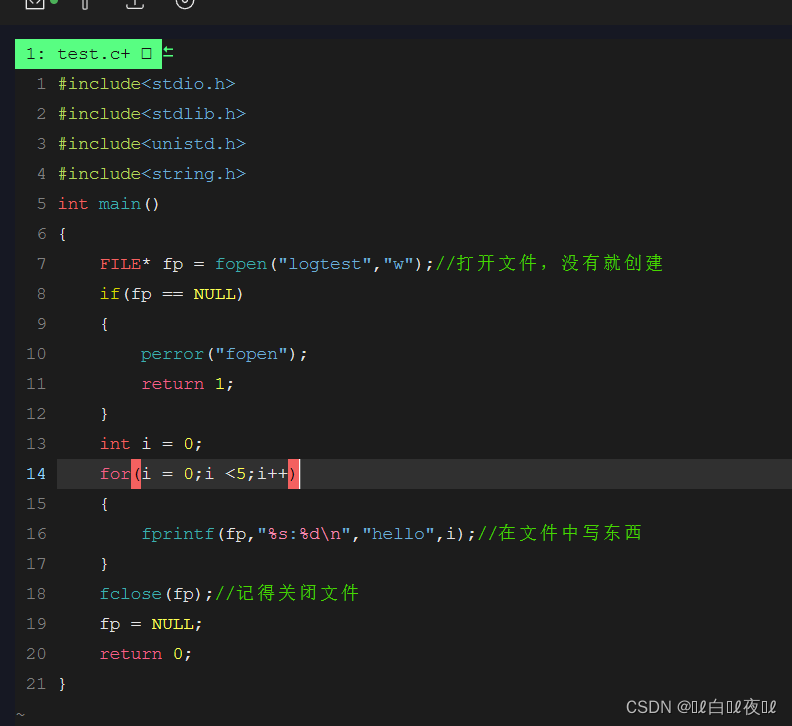Click 'return 0;' on line 20
This screenshot has height=726, width=792.
(x=146, y=654)
